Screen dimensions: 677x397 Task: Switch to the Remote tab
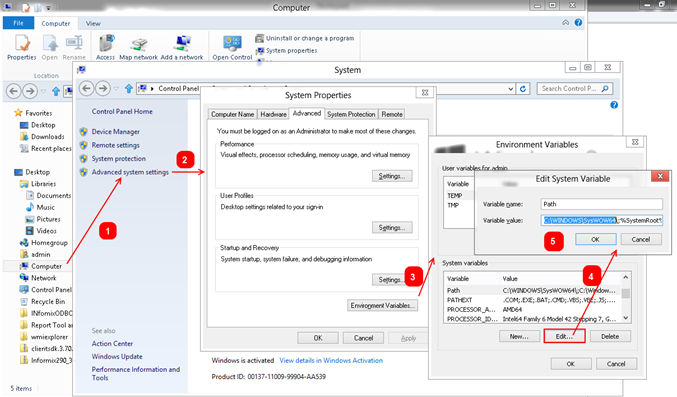tap(392, 114)
